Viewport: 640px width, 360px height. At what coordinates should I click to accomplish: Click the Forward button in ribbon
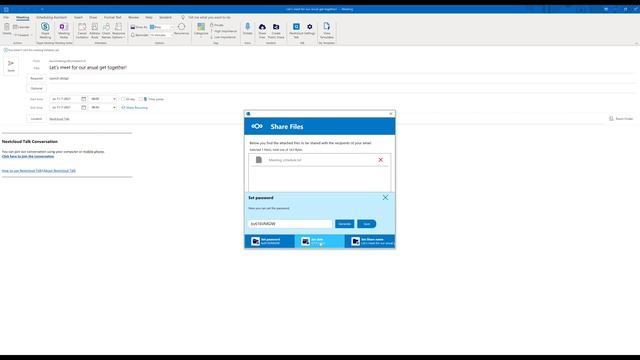[22, 35]
